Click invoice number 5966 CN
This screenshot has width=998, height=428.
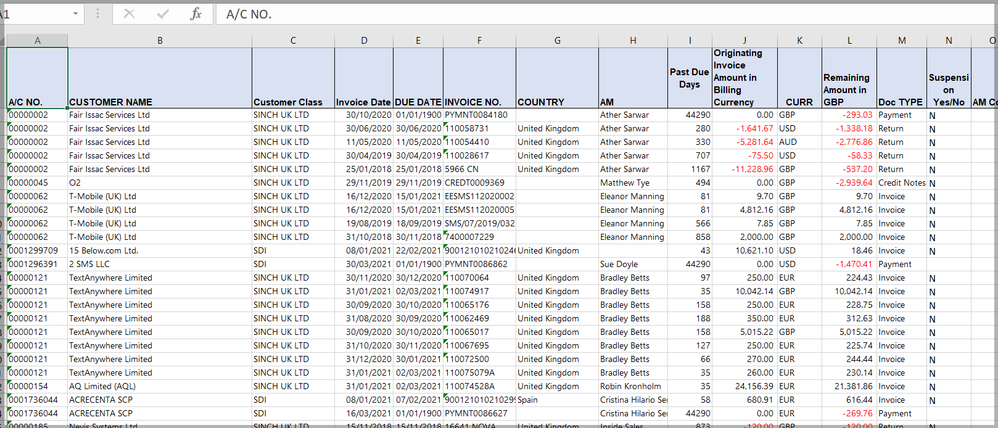point(479,169)
